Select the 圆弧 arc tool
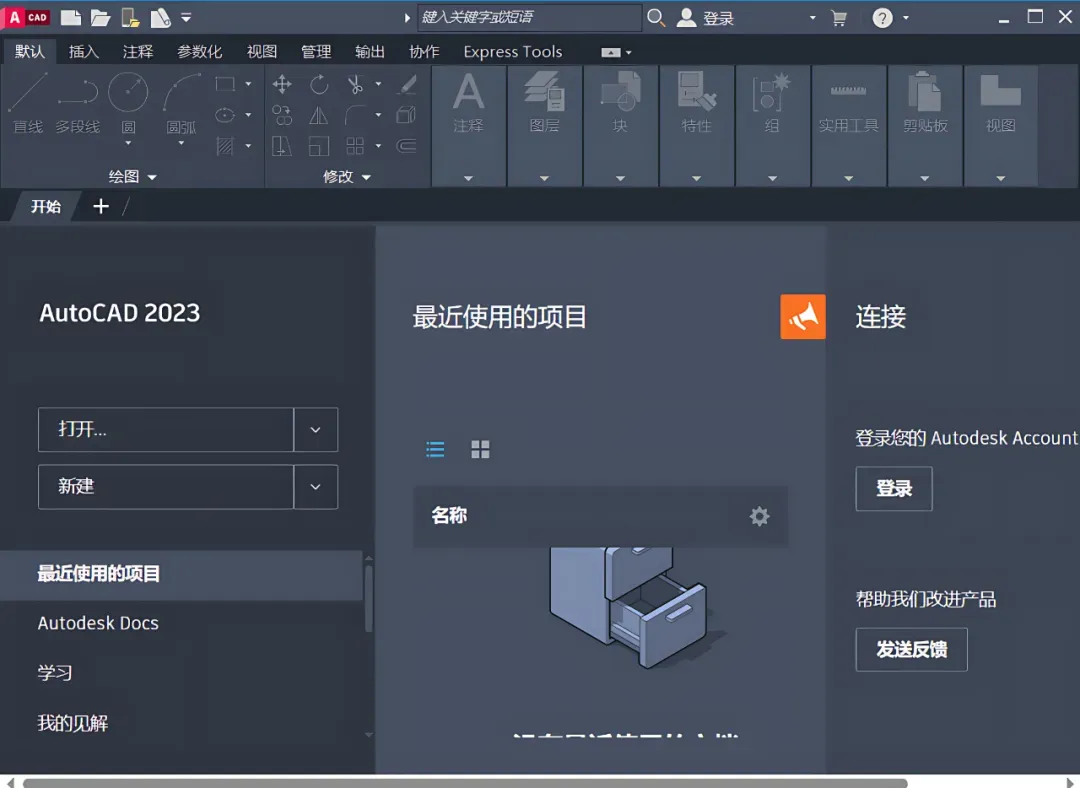The height and width of the screenshot is (788, 1080). pos(181,103)
